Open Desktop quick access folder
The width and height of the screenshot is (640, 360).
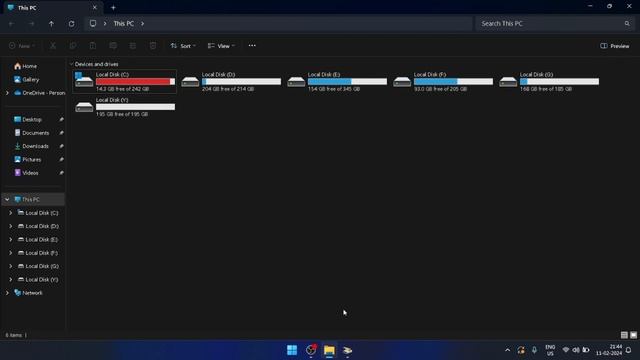(28, 120)
